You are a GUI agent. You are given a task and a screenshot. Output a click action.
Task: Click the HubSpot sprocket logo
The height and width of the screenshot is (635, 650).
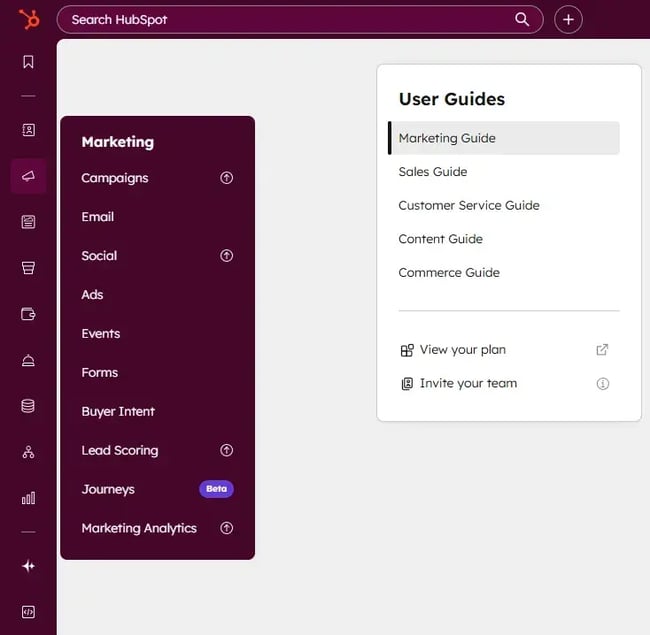pyautogui.click(x=29, y=19)
